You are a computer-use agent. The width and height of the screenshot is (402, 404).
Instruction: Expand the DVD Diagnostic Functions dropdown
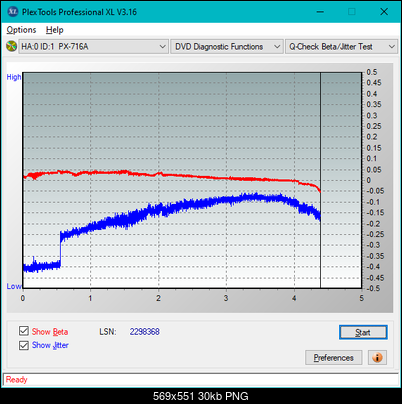(x=227, y=47)
